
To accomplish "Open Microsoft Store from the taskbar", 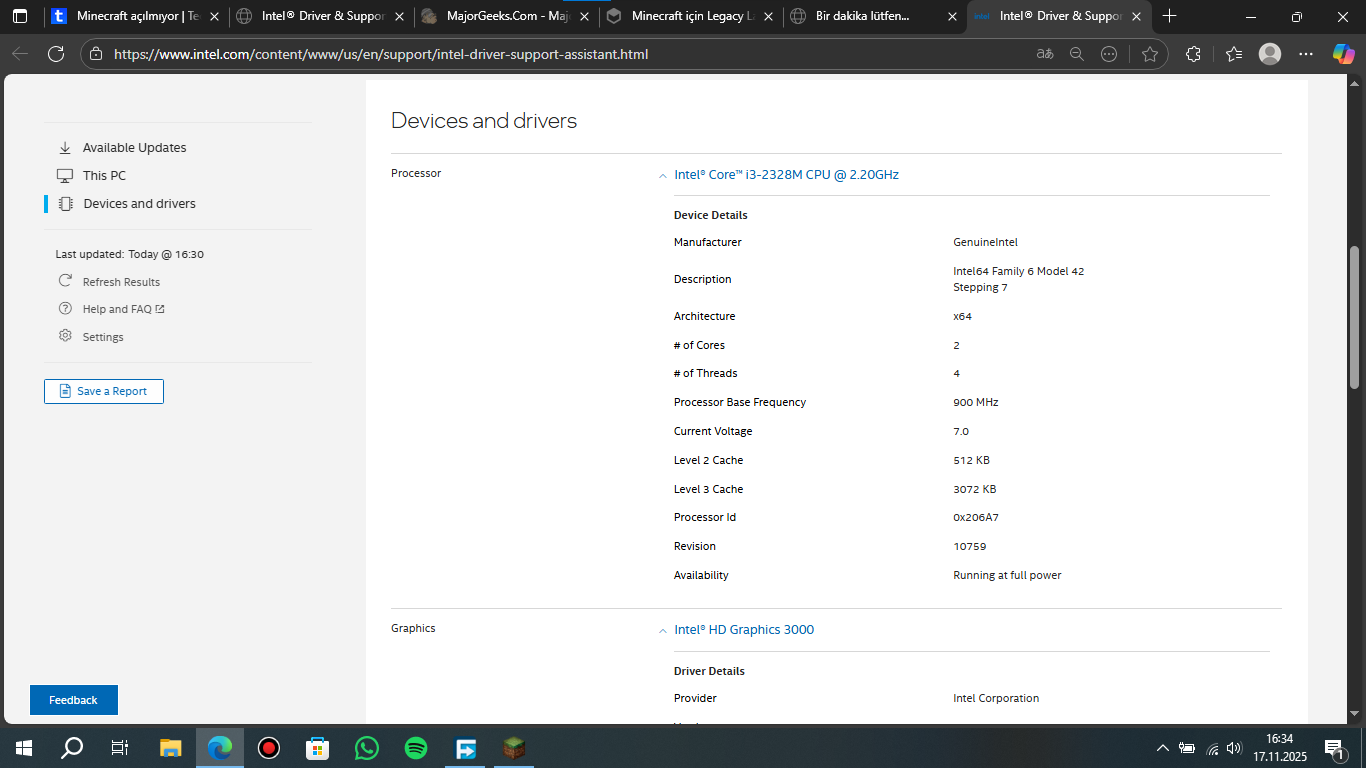I will [317, 748].
